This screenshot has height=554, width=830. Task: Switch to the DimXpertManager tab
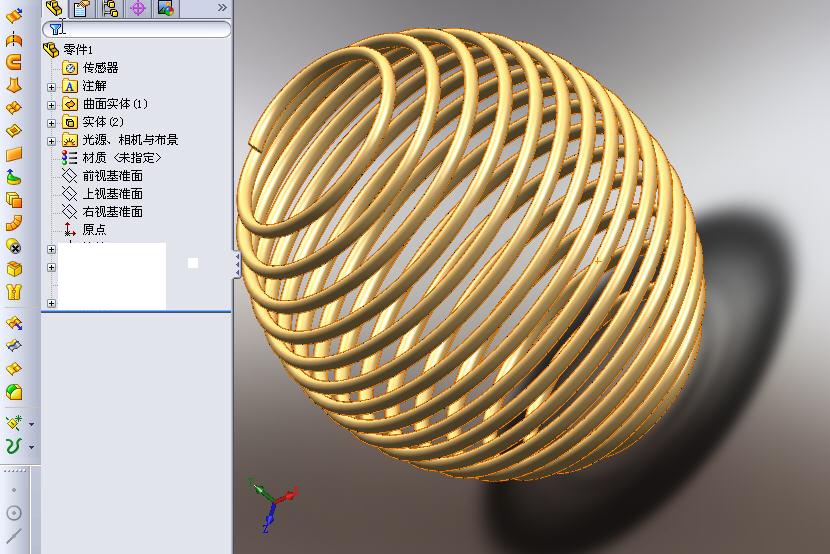[138, 8]
